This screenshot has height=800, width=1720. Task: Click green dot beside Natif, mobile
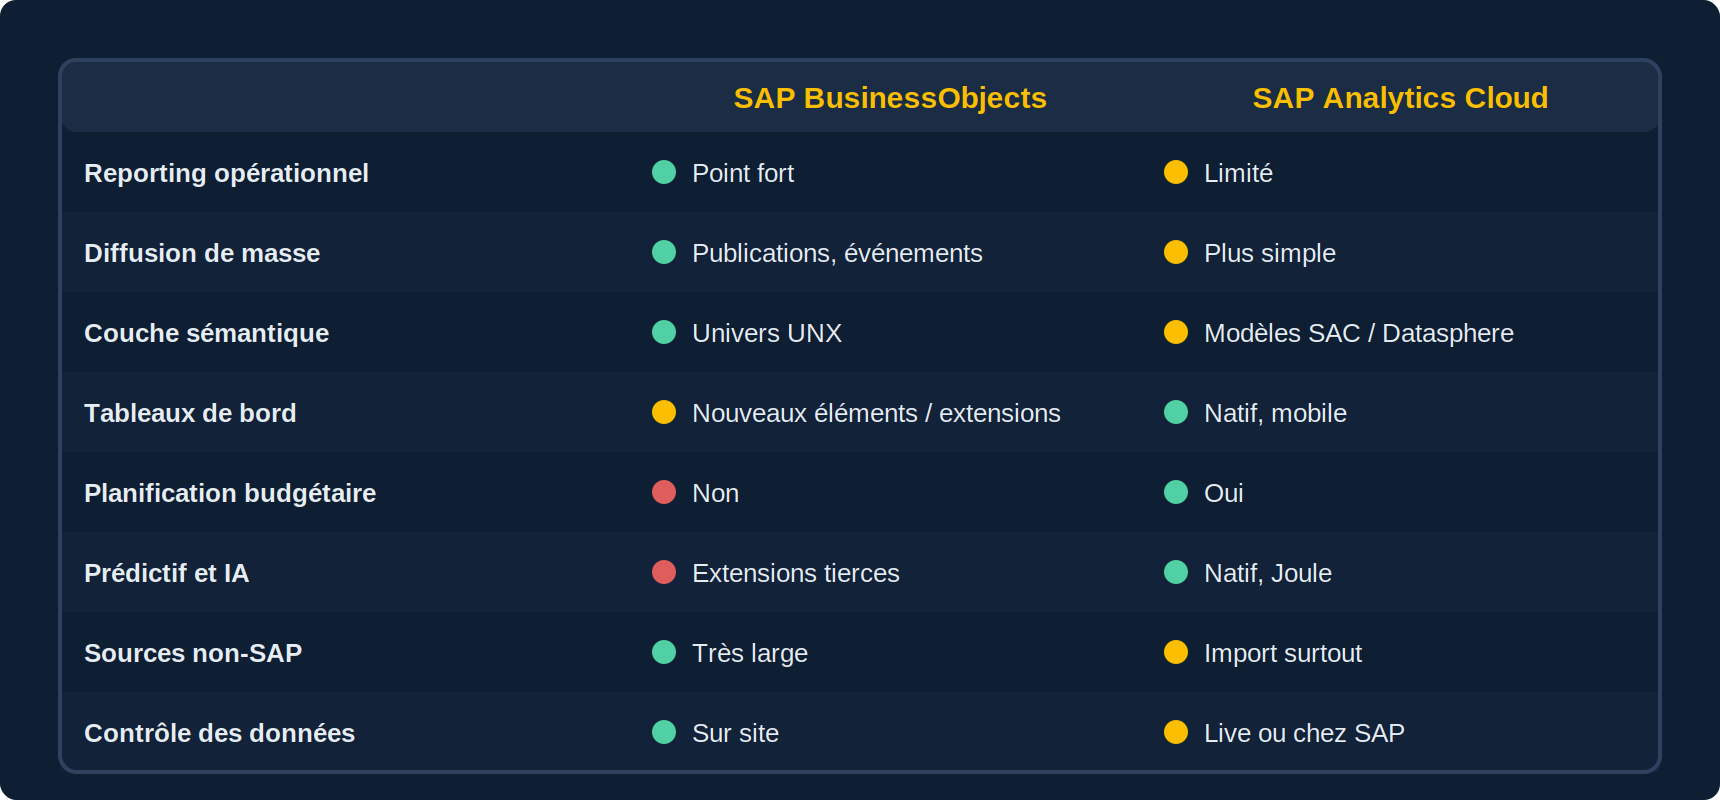tap(1176, 412)
